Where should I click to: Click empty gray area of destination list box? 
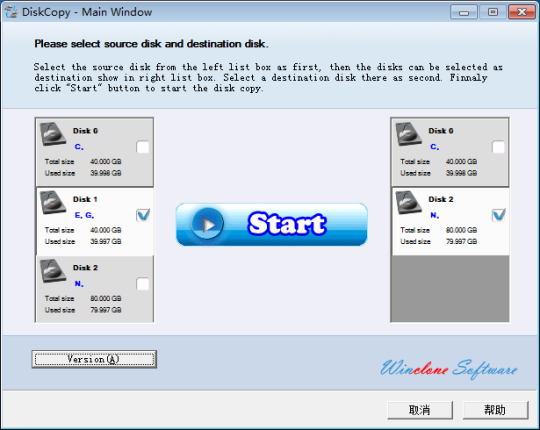click(450, 289)
